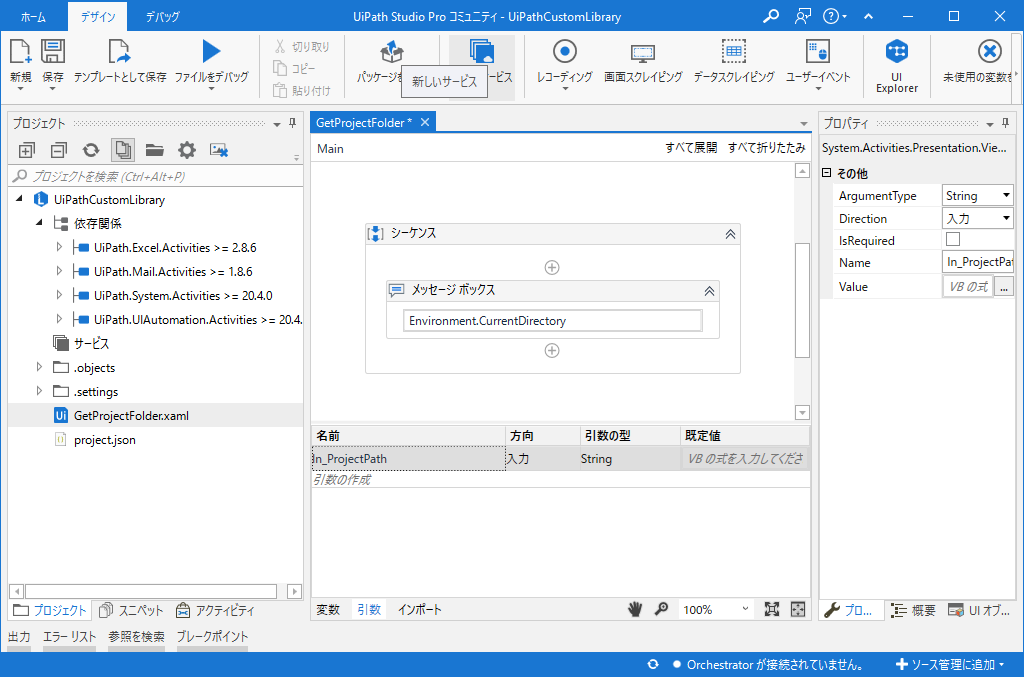Image resolution: width=1024 pixels, height=677 pixels.
Task: Toggle the Overview minimap icon
Action: pyautogui.click(x=798, y=609)
